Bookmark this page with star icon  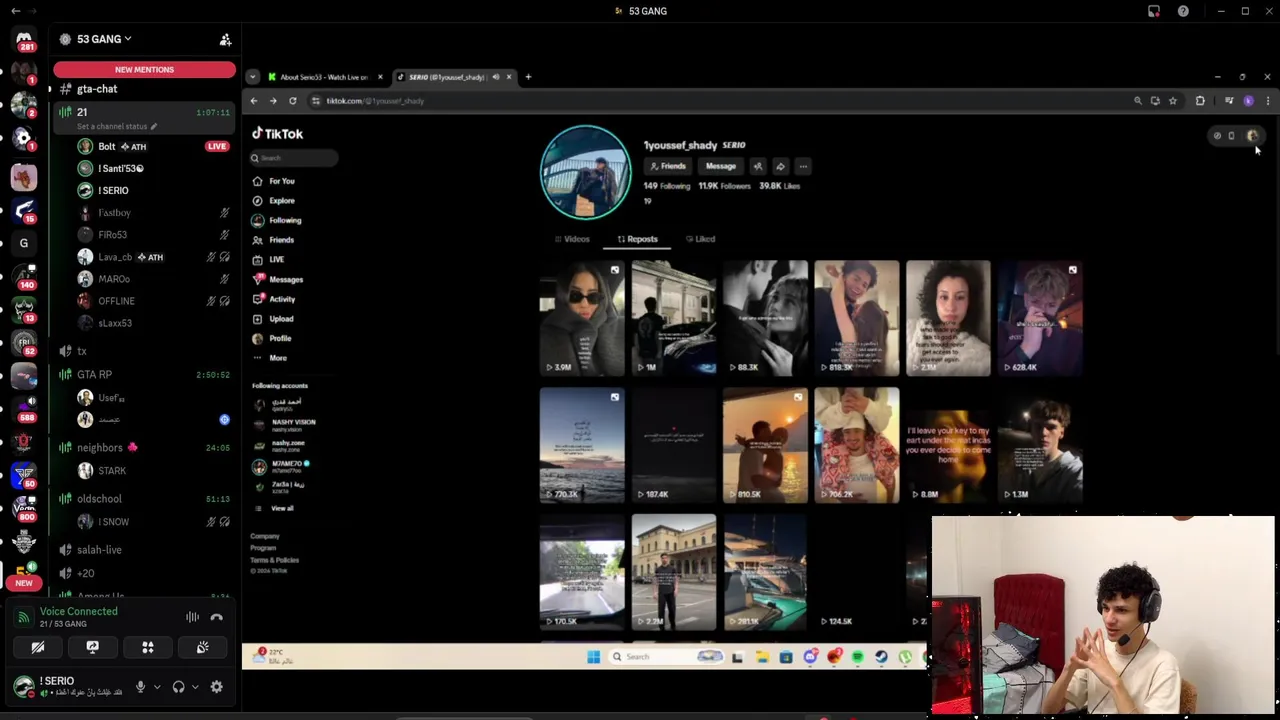(1173, 101)
